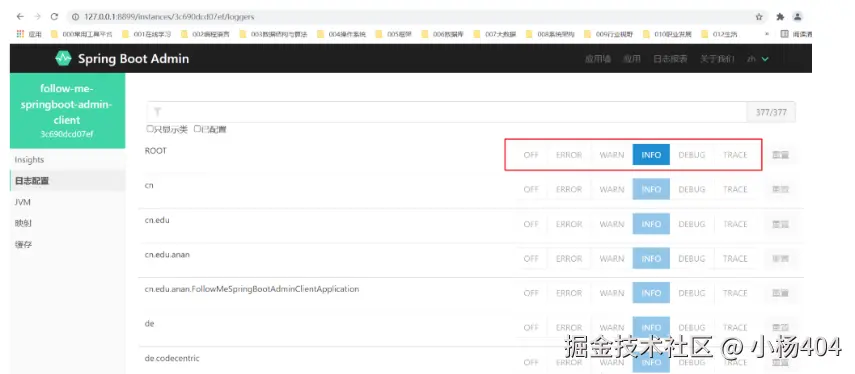The image size is (855, 374).
Task: Click the browser address bar URL
Action: coord(169,17)
